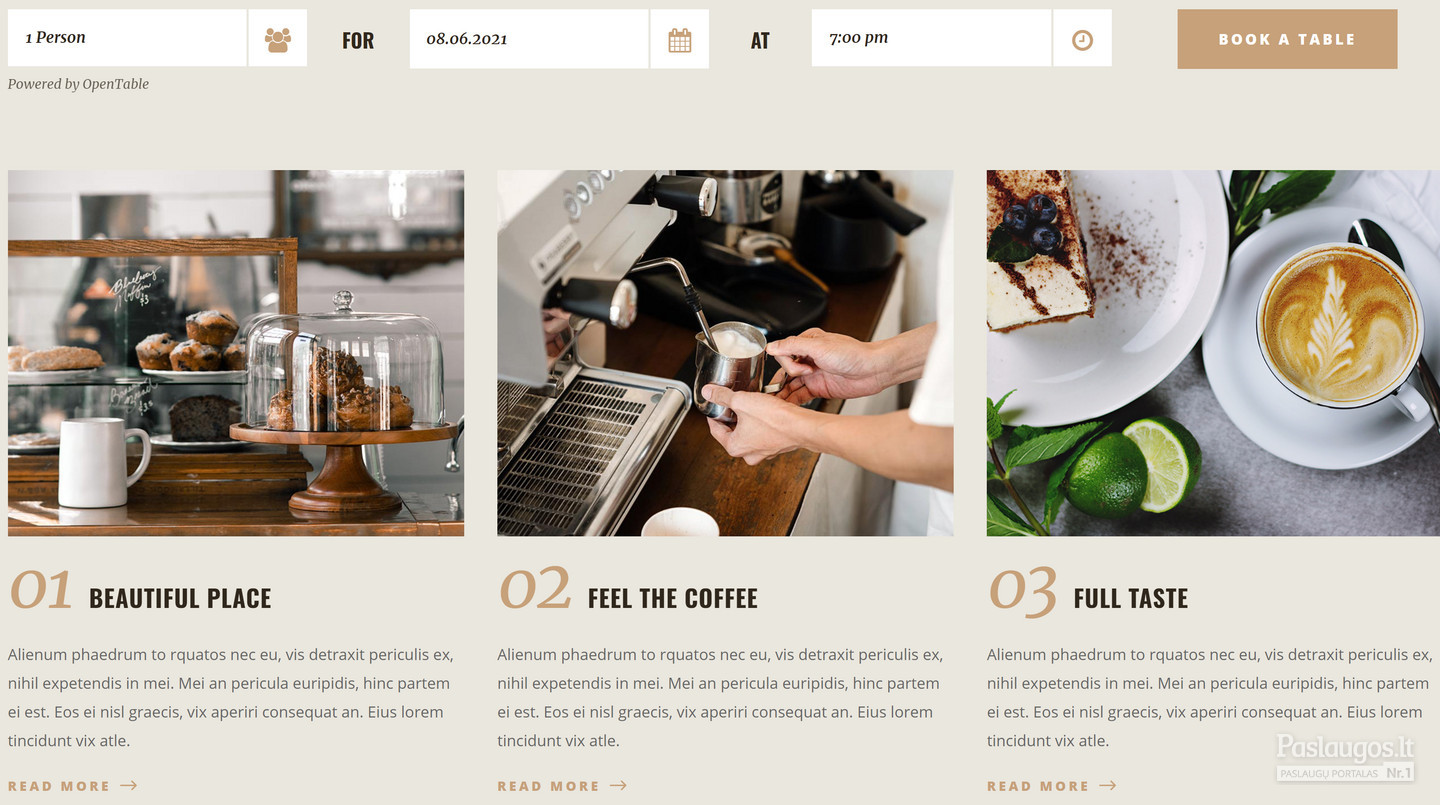Open the espresso machine barista photo
Screen dimensions: 1440x805
725,353
